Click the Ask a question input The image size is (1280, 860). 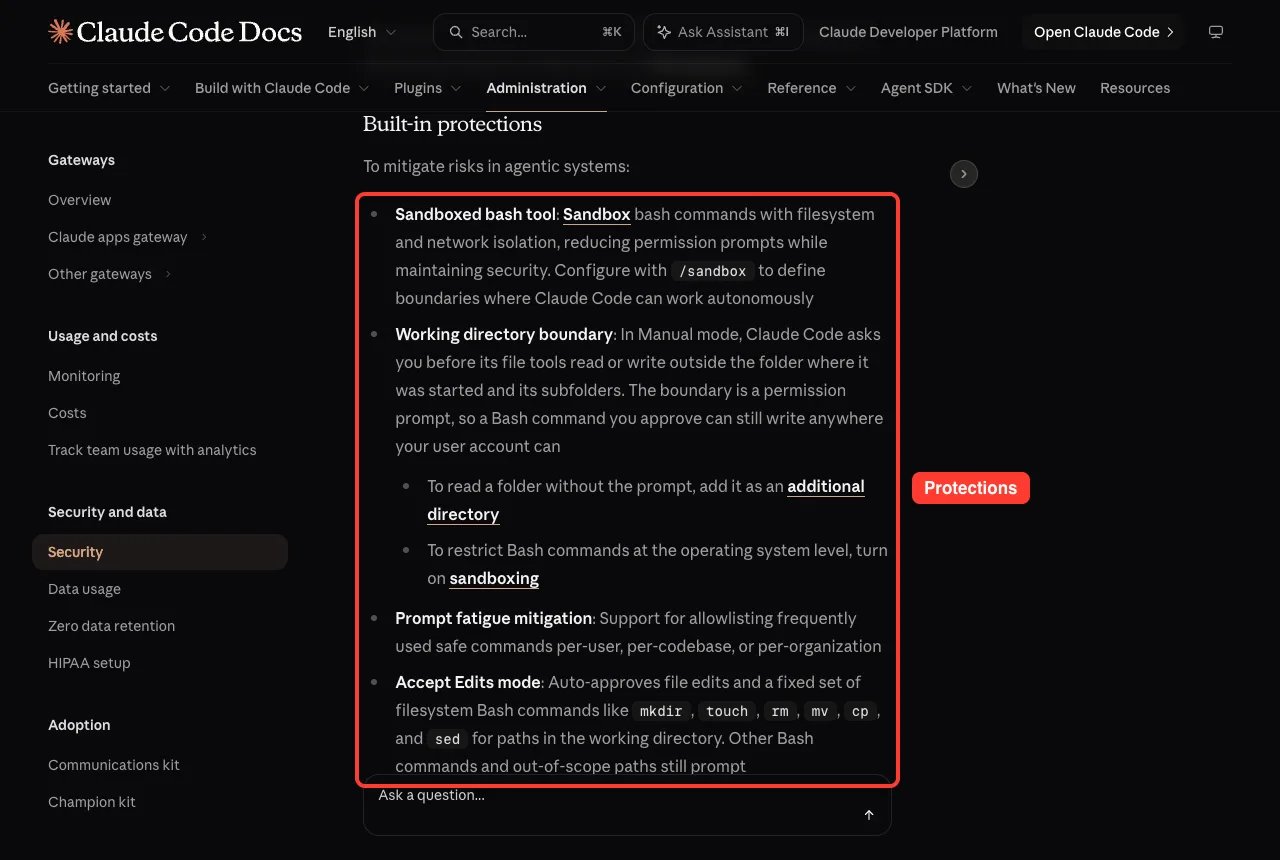click(627, 805)
